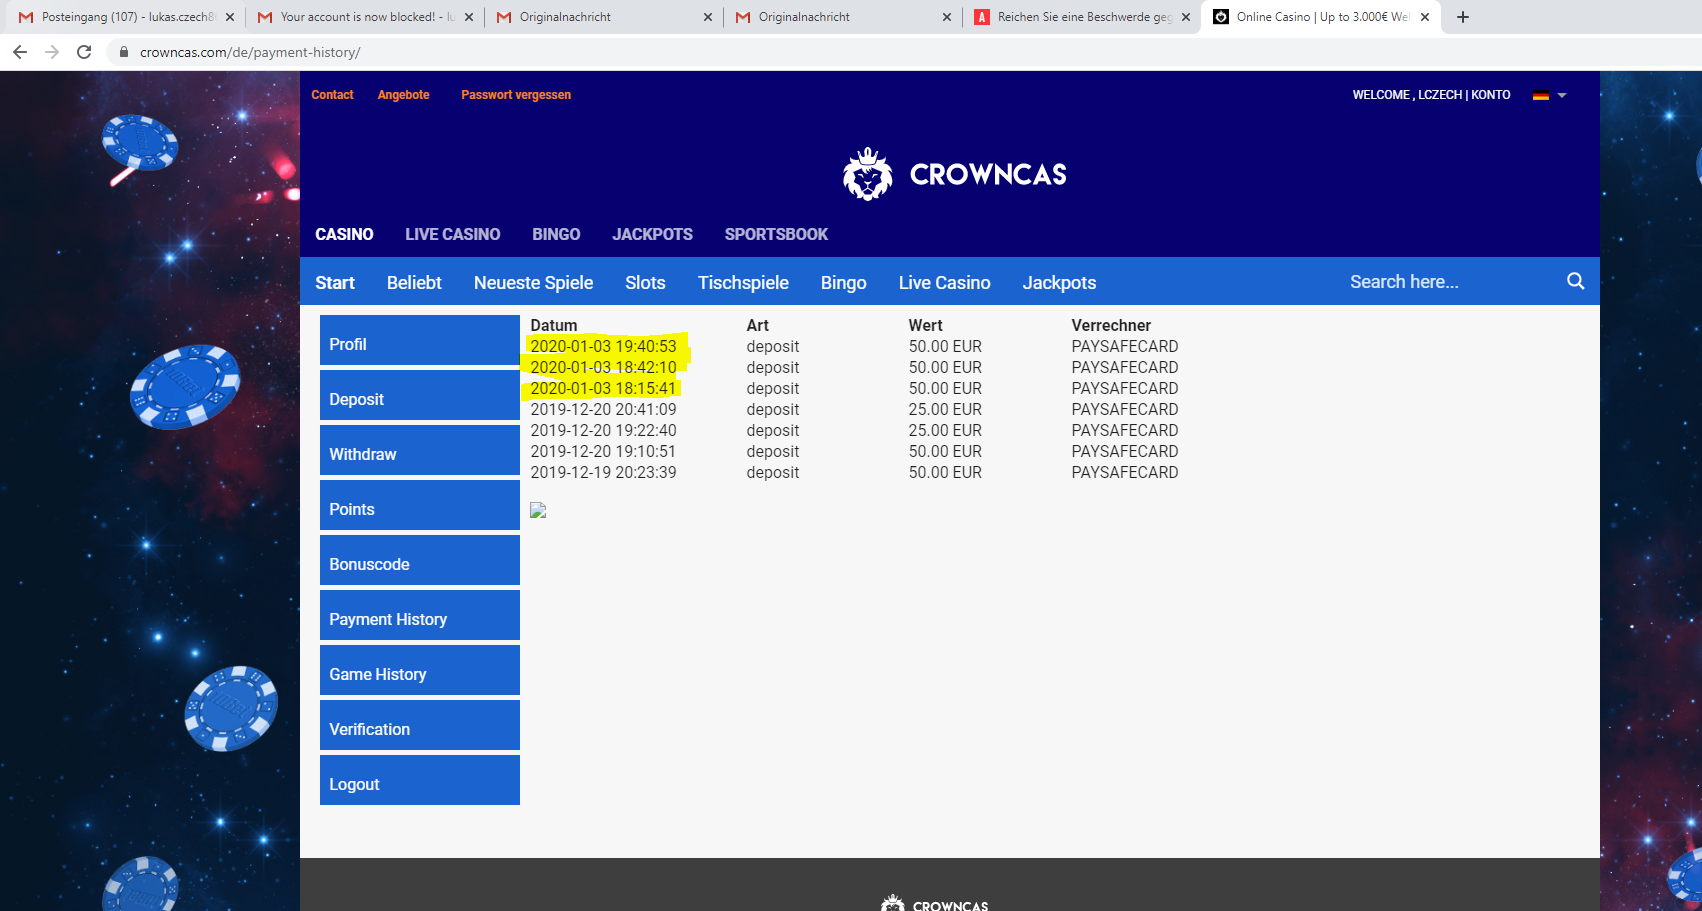
Task: Switch to 'Reichen Sie eine Beschwerde' tab
Action: 1083,17
